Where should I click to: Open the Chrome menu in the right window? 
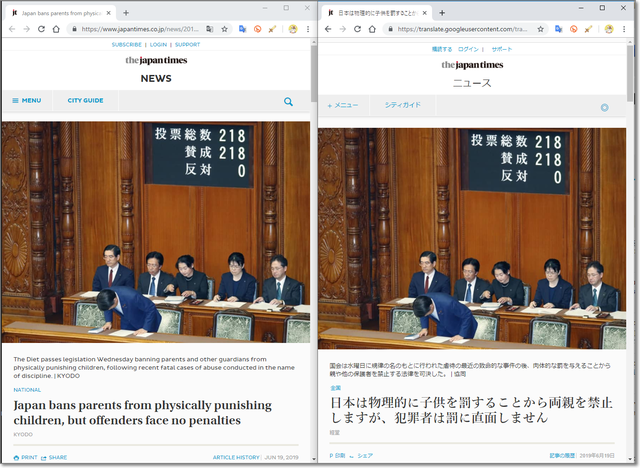tap(623, 29)
